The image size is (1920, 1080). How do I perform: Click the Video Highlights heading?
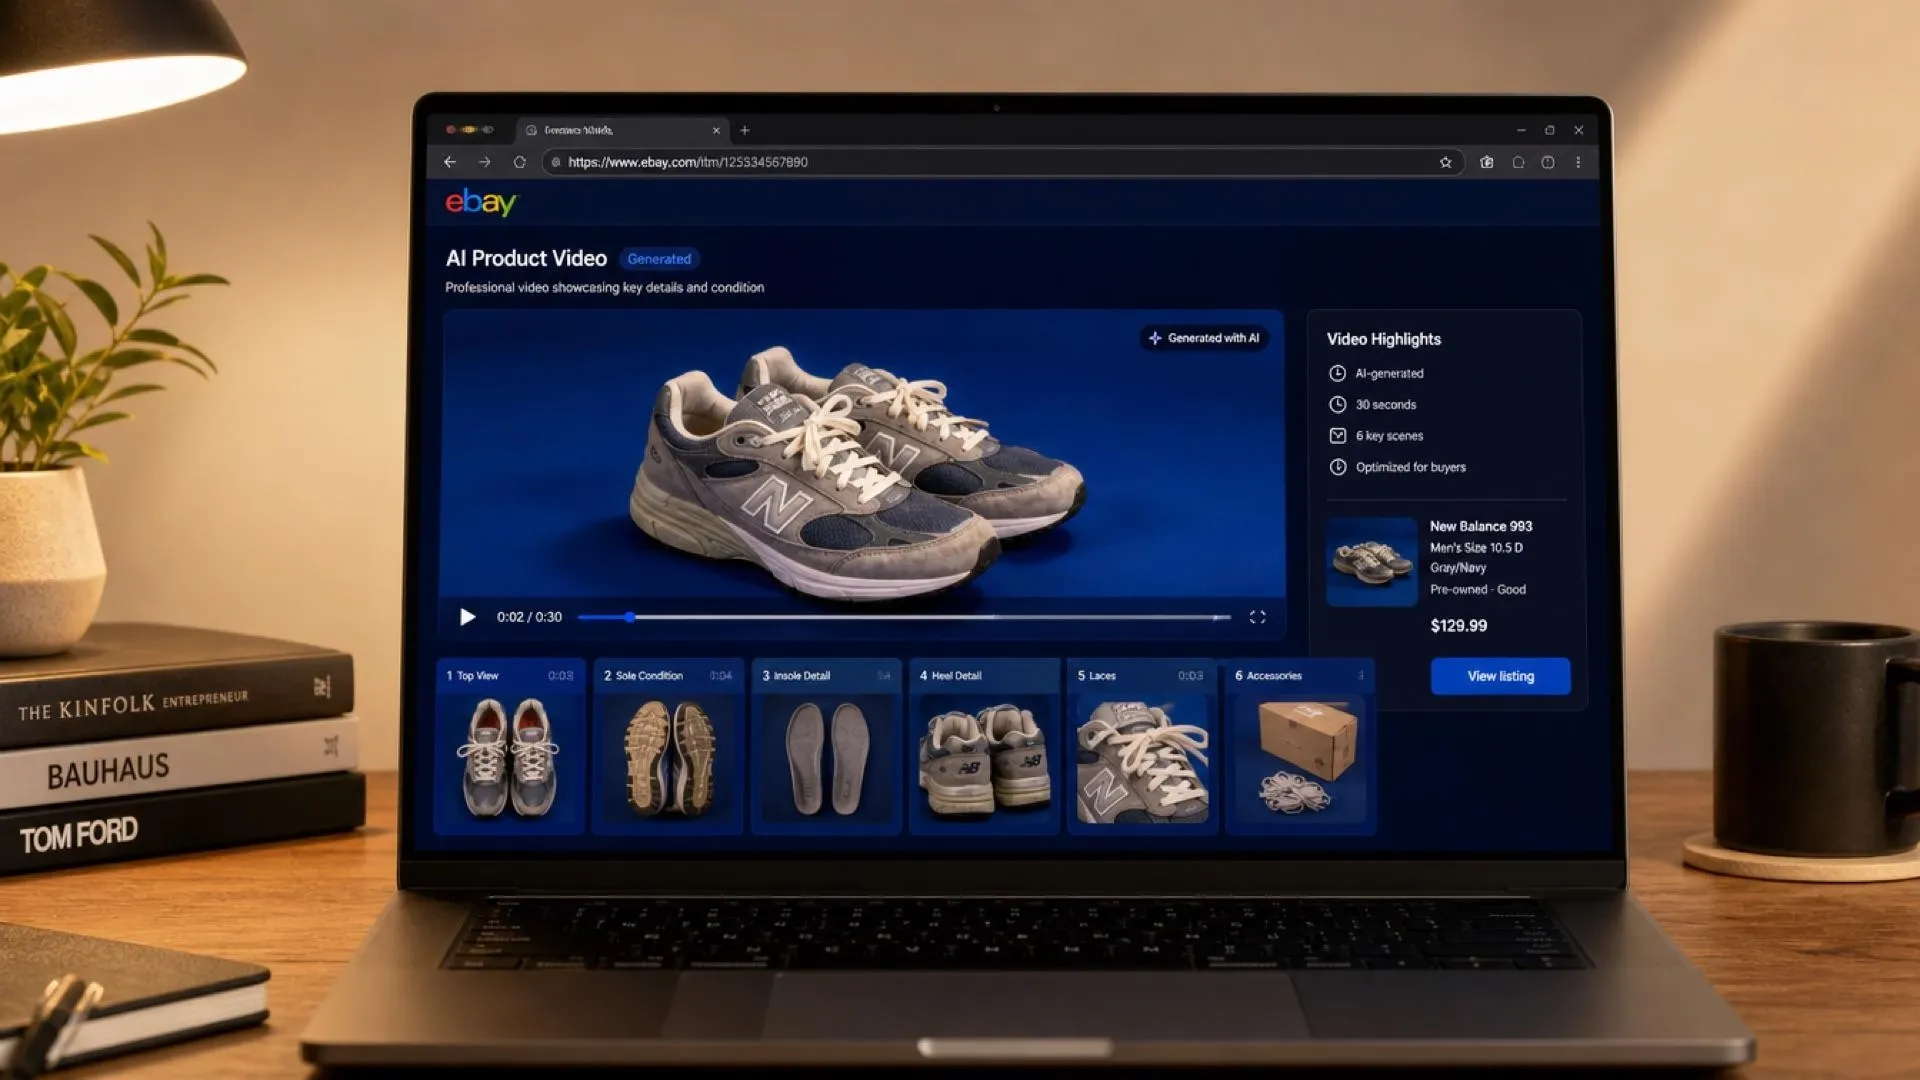coord(1384,339)
